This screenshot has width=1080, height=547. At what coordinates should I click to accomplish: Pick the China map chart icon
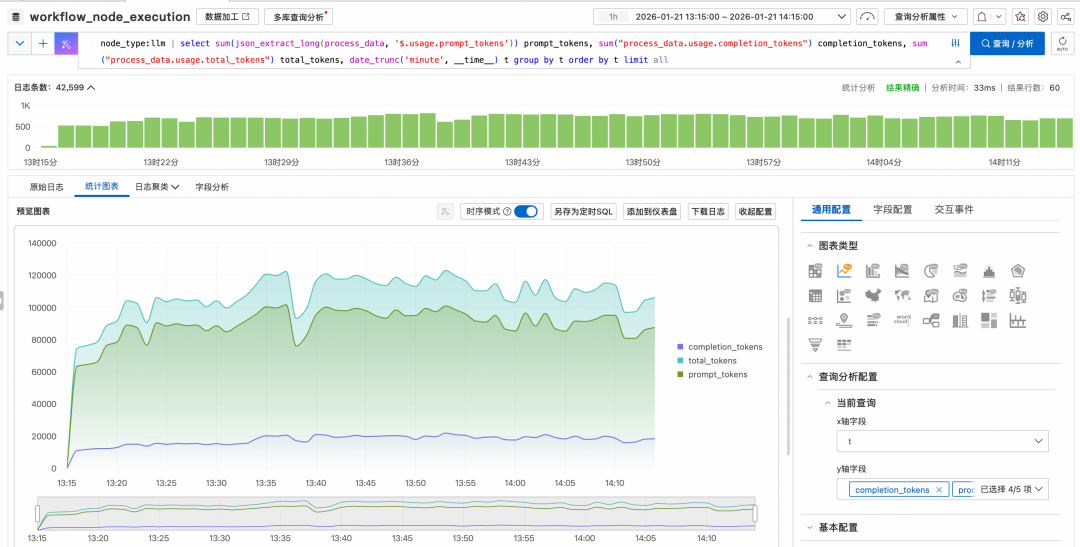[874, 296]
